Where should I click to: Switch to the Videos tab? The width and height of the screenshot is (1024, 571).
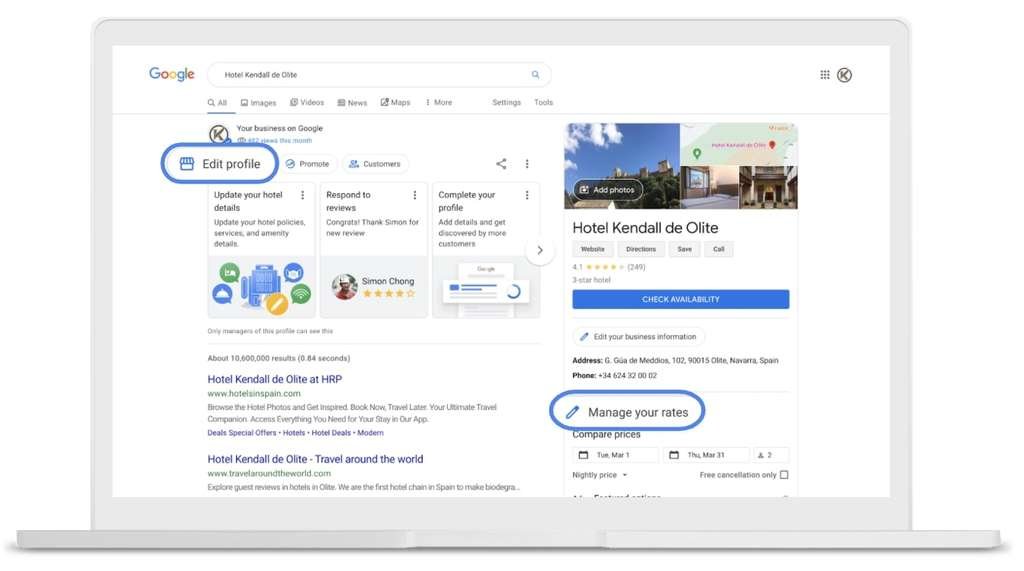pos(307,103)
